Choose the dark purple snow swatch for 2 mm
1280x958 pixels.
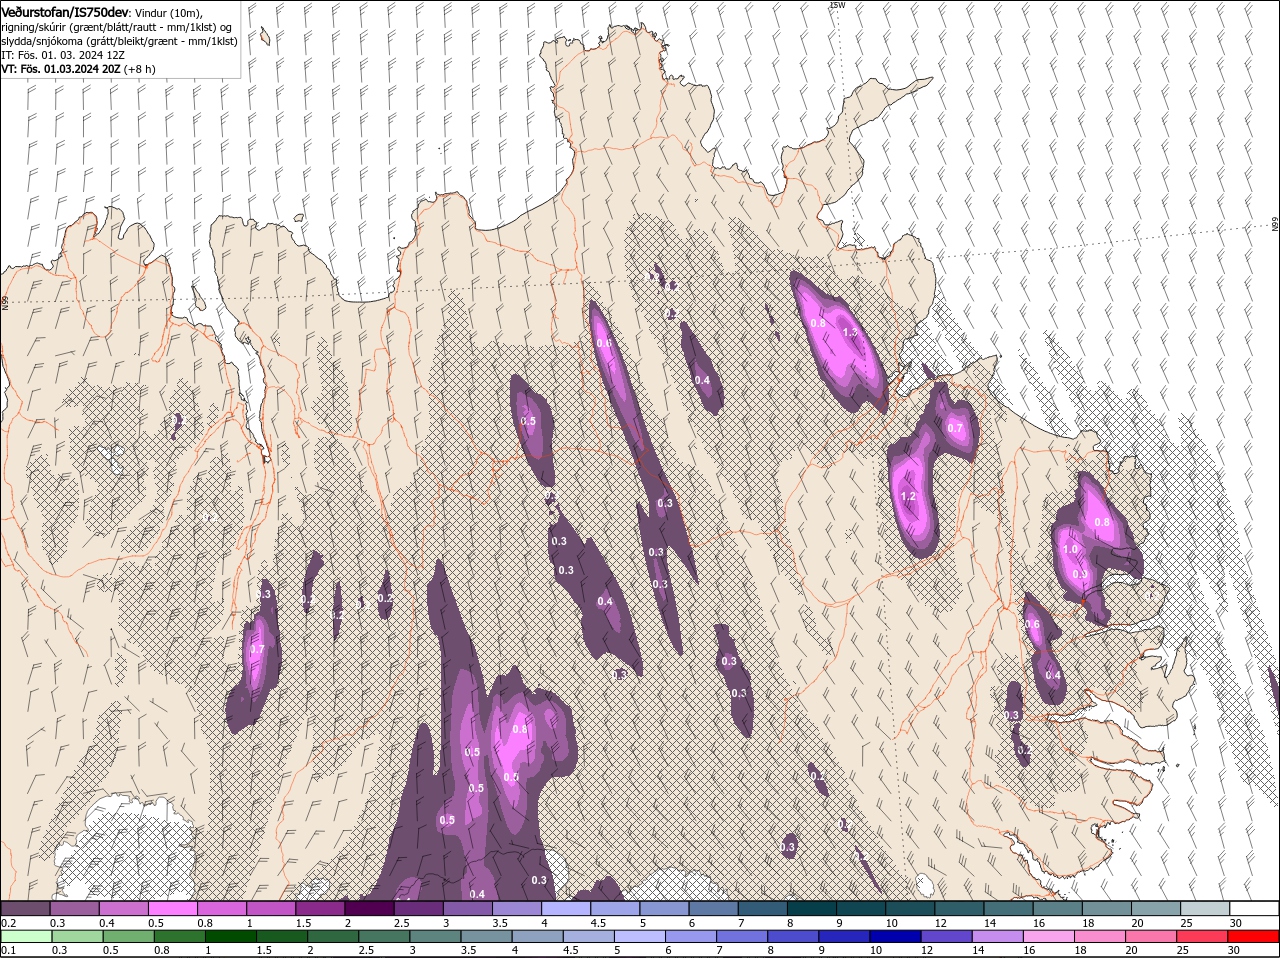369,908
